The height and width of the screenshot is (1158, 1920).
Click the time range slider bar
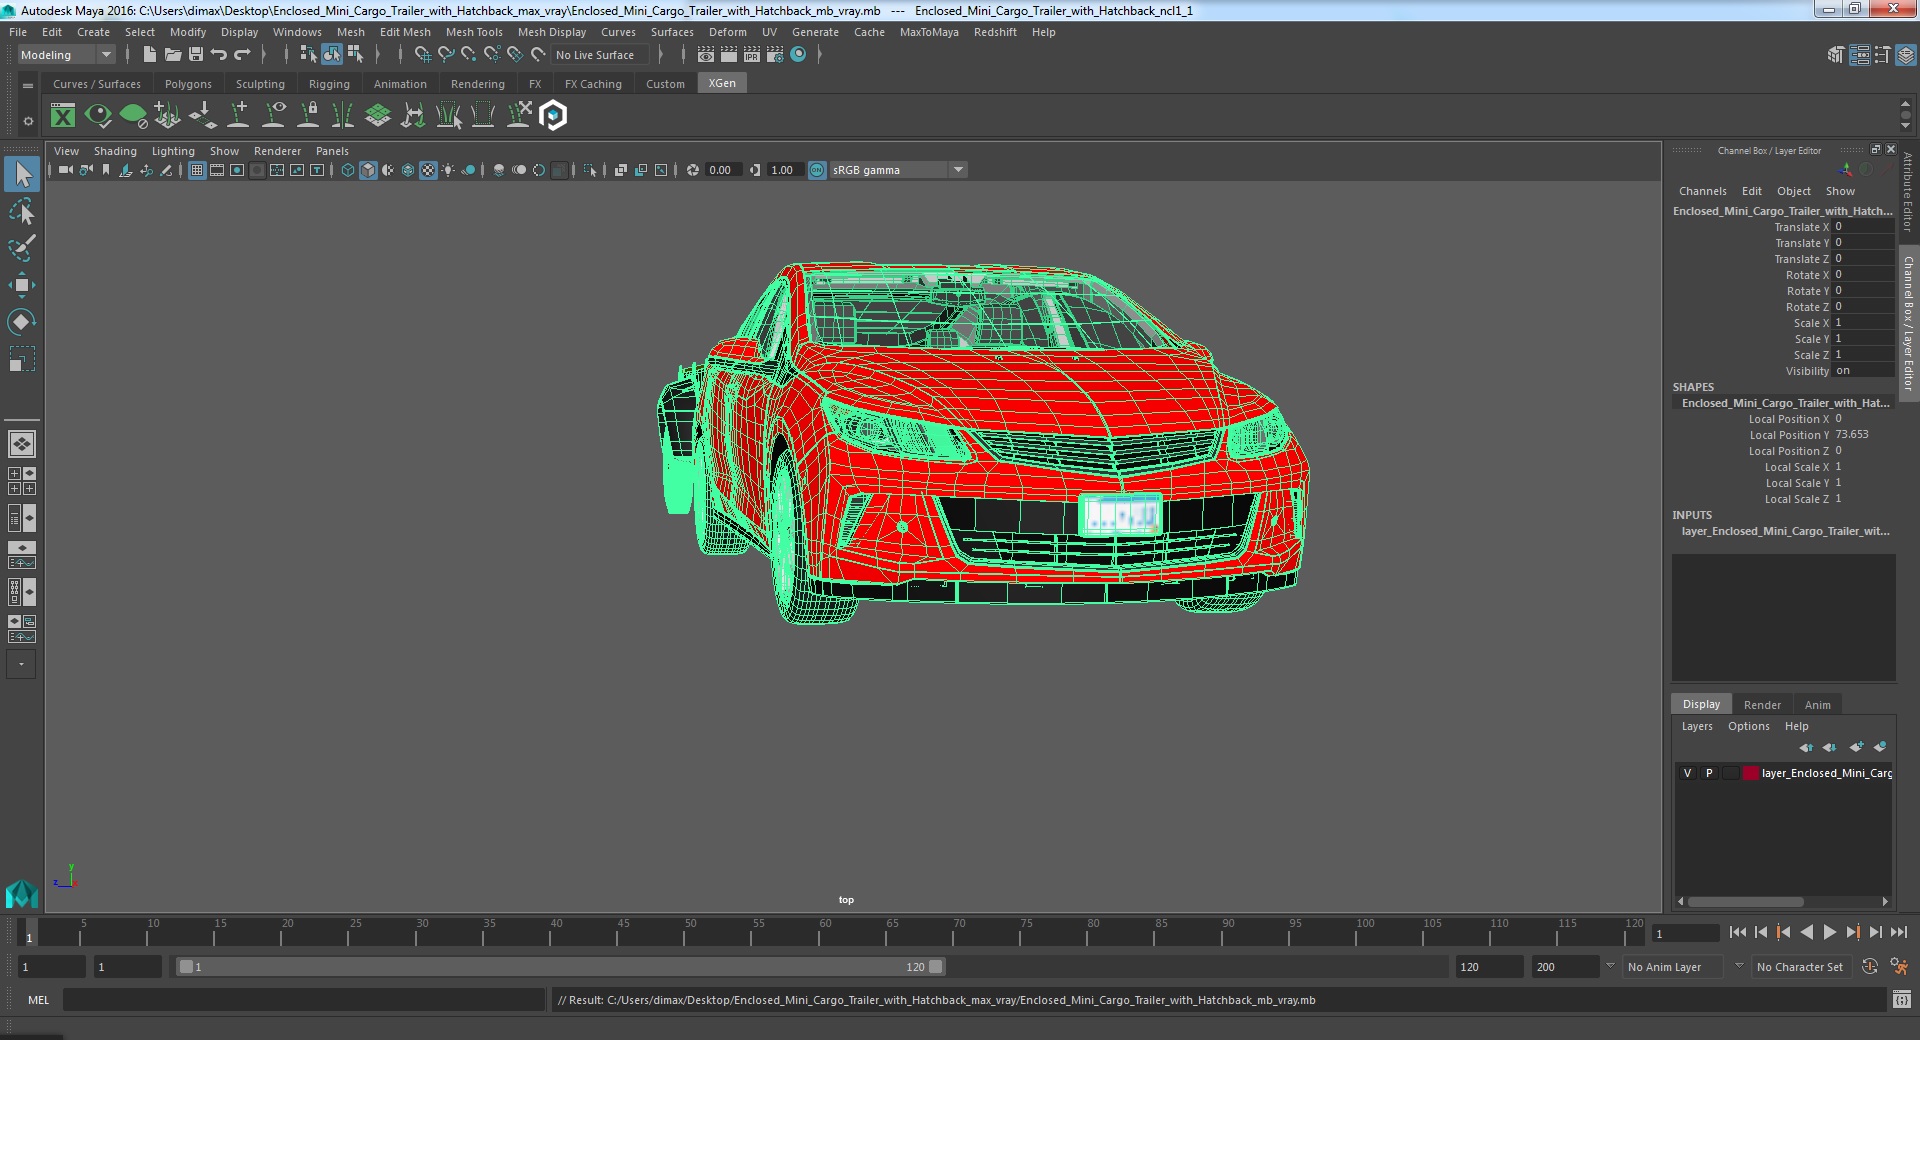coord(560,967)
